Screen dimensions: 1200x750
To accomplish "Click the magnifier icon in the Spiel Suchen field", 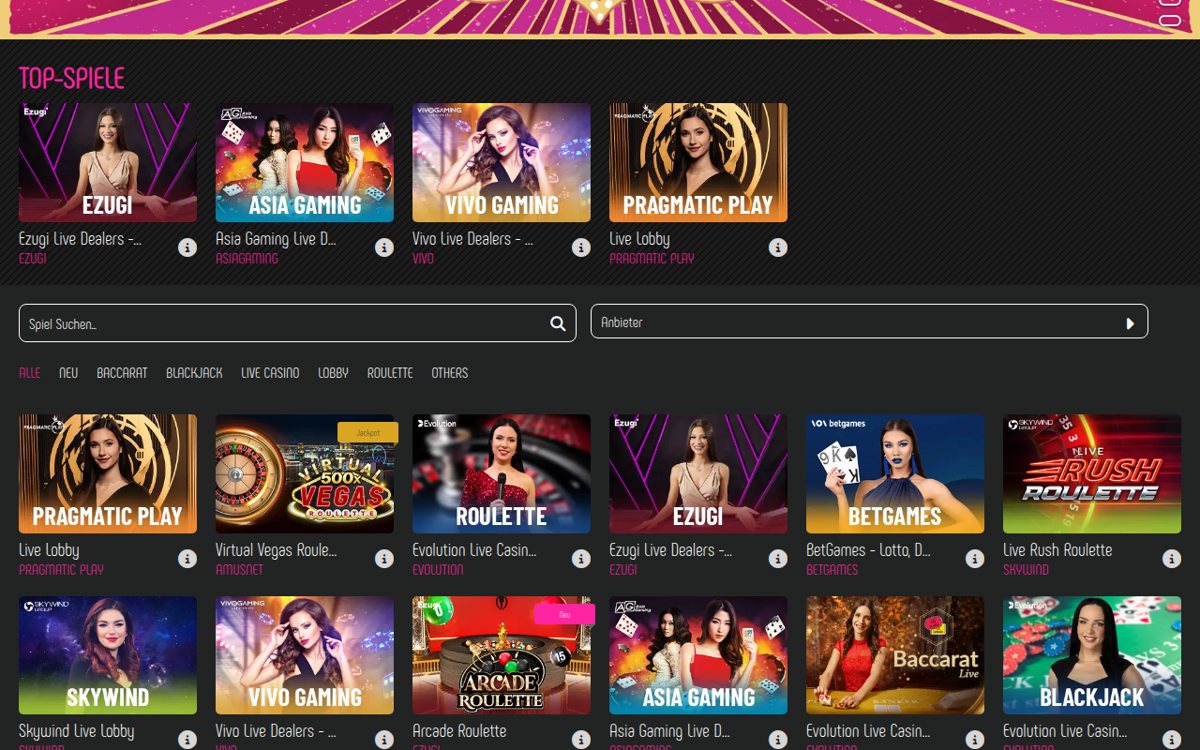I will click(558, 323).
